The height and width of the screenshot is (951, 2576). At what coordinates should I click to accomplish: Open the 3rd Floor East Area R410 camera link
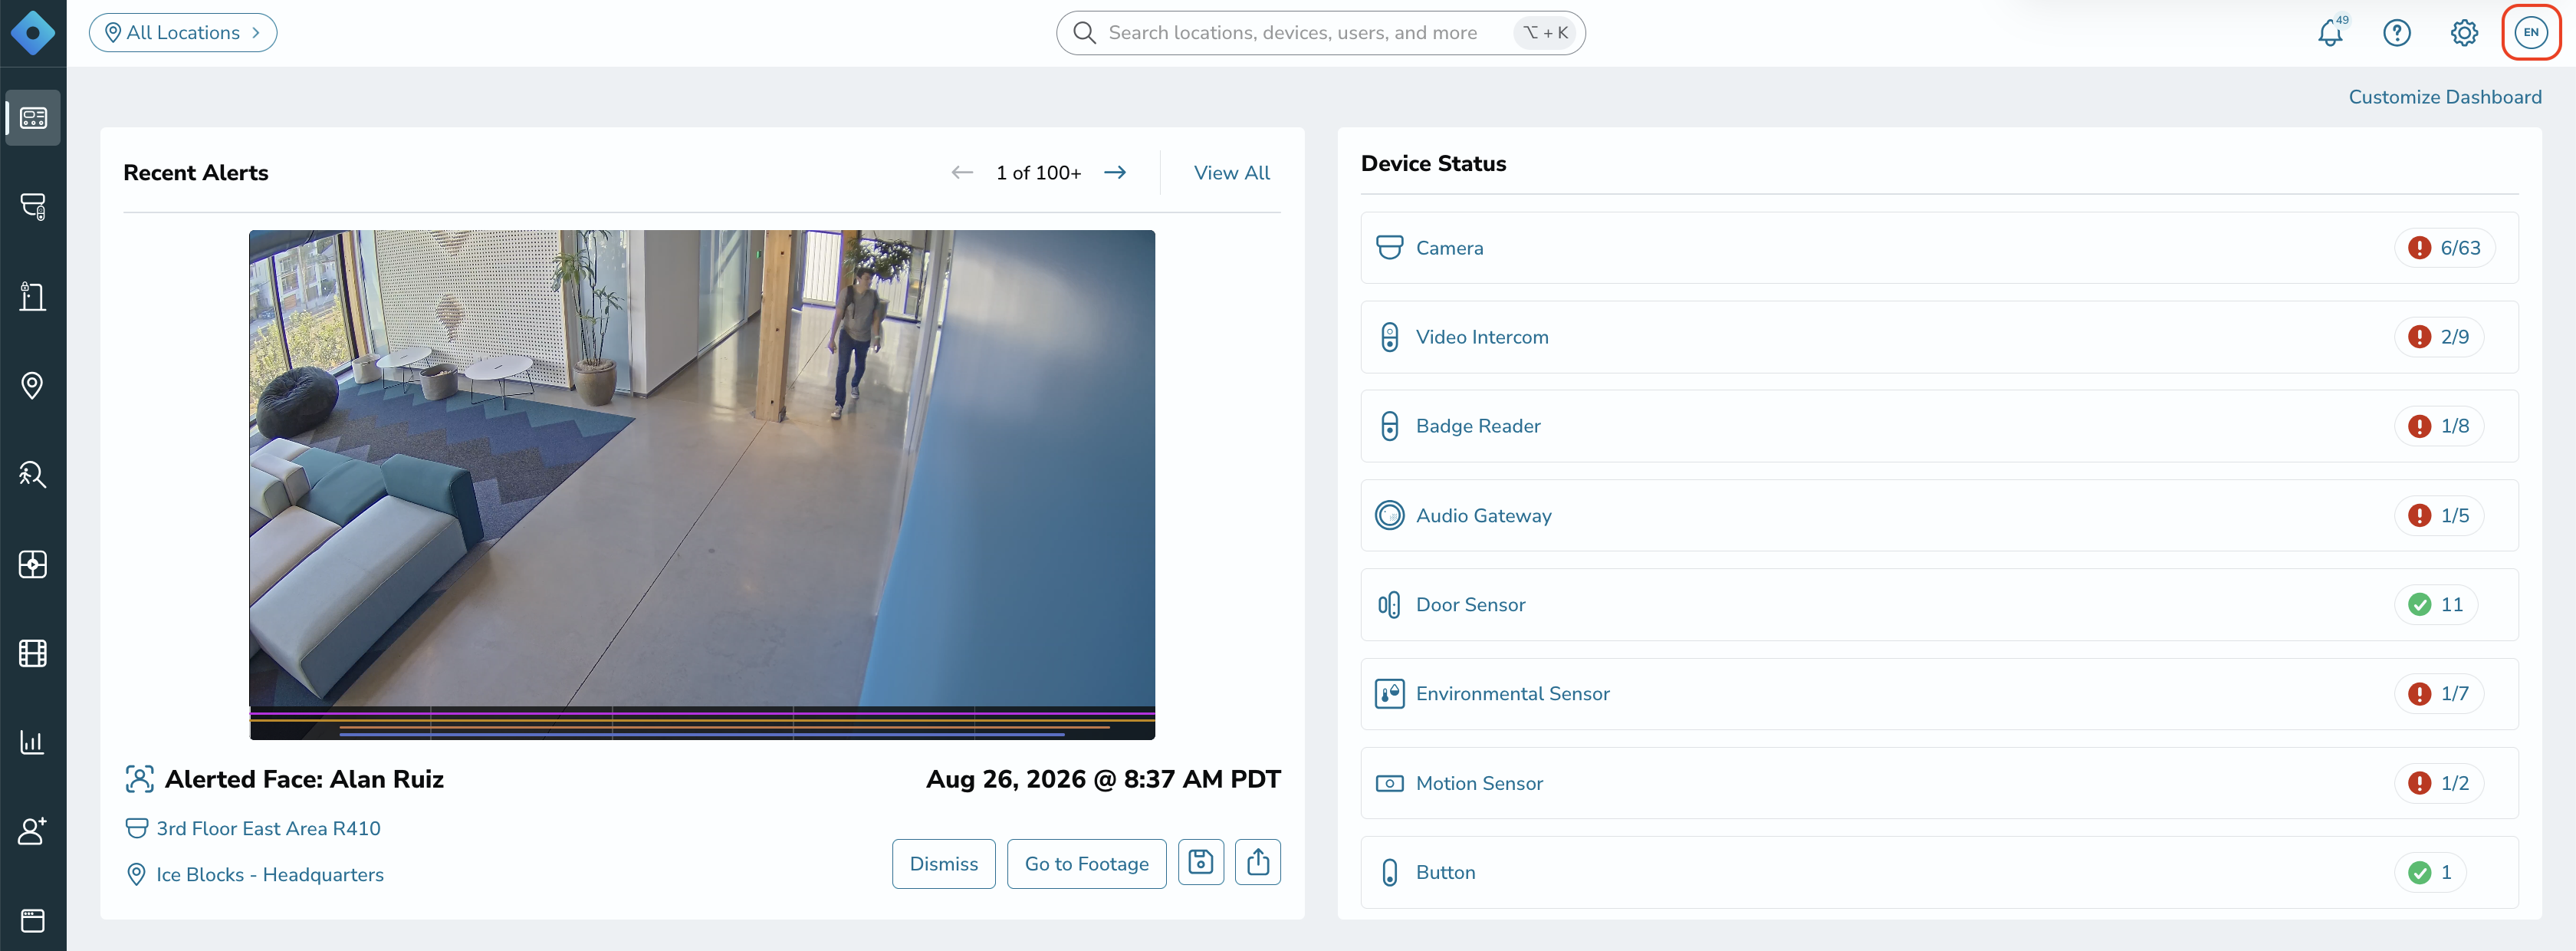[268, 829]
